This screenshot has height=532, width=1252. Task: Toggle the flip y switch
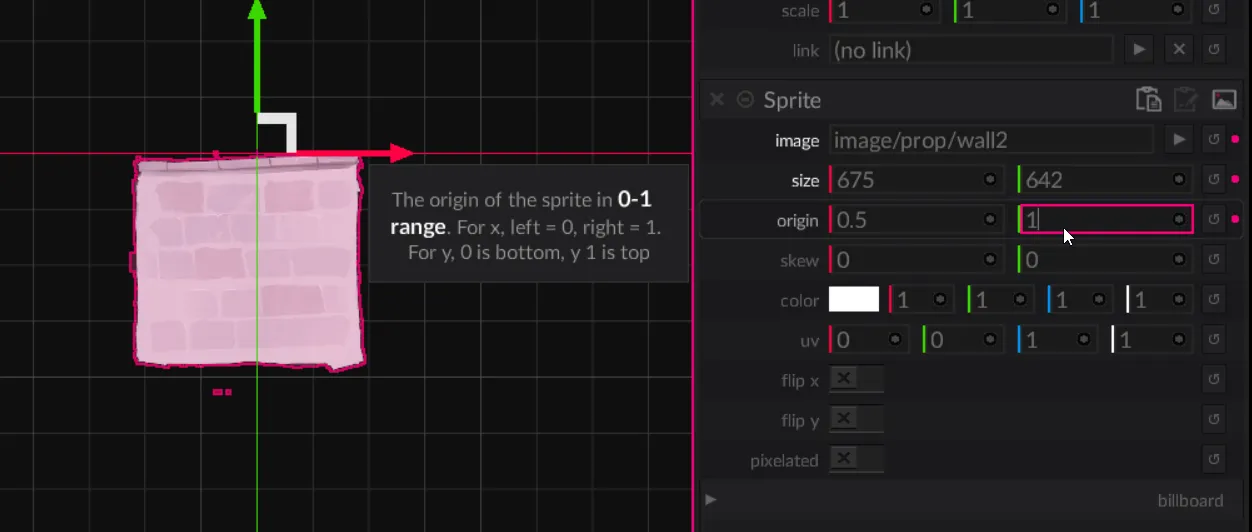[x=856, y=419]
